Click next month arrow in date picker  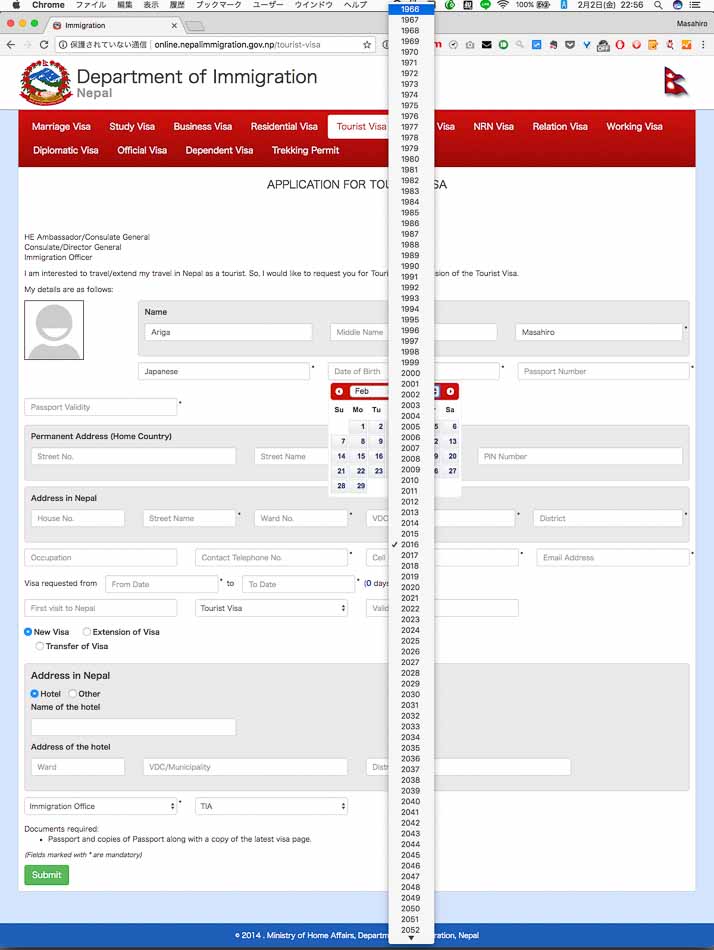tap(451, 391)
